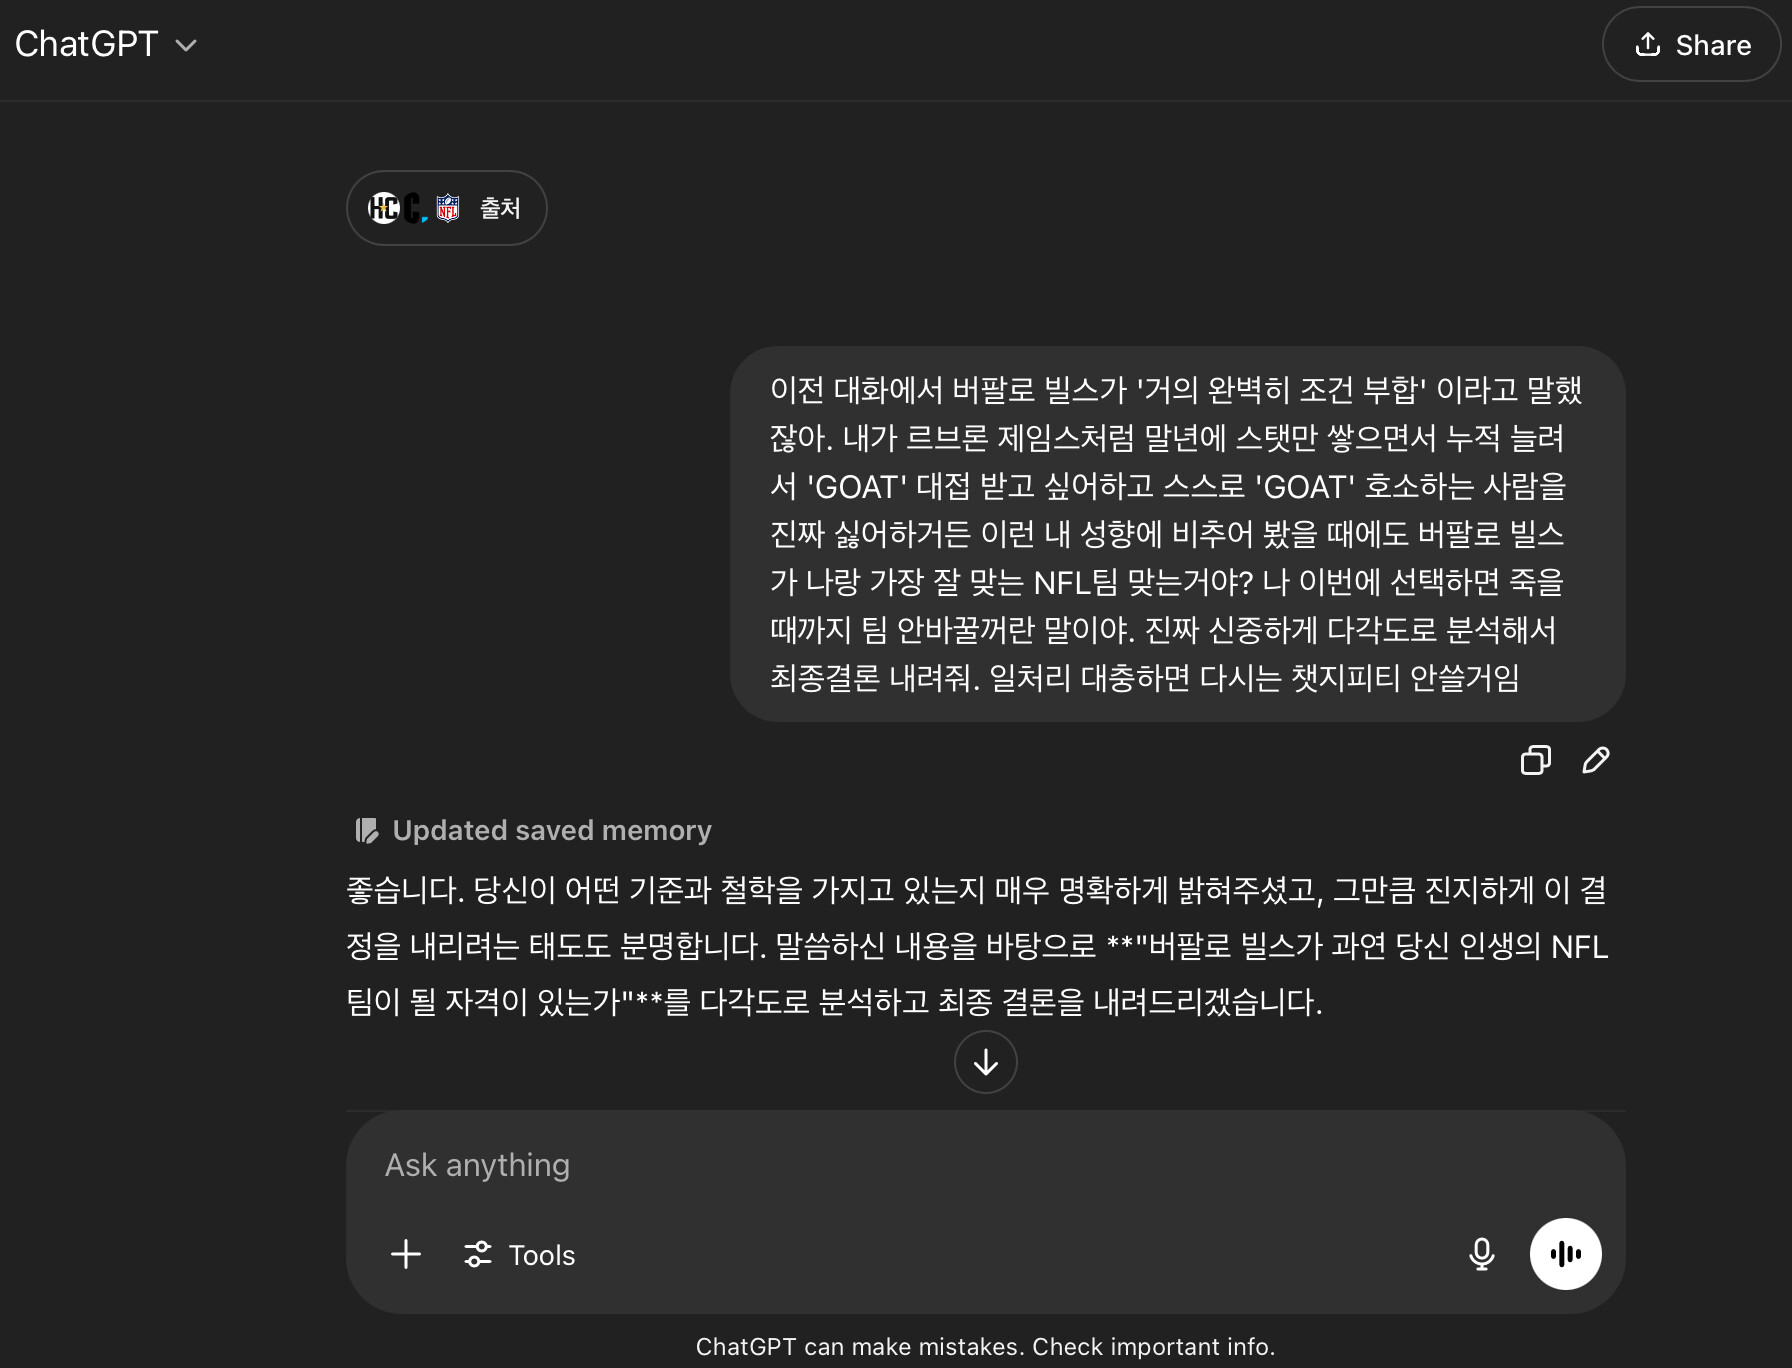Click the first source site favicon
The image size is (1792, 1368).
click(383, 208)
